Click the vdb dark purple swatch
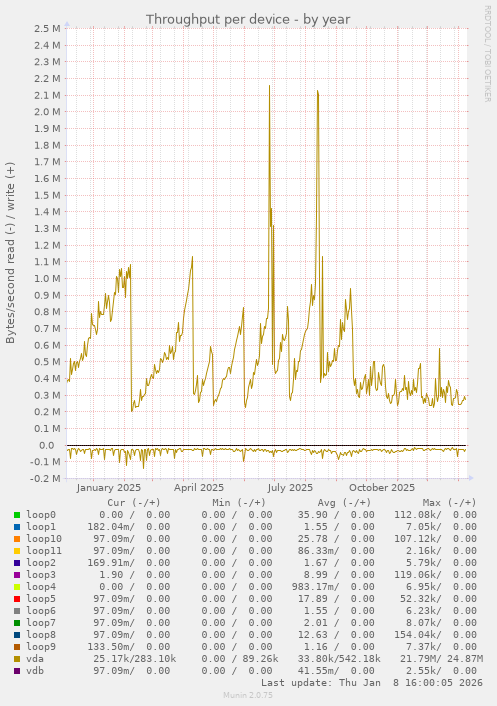The height and width of the screenshot is (706, 497). click(x=17, y=671)
